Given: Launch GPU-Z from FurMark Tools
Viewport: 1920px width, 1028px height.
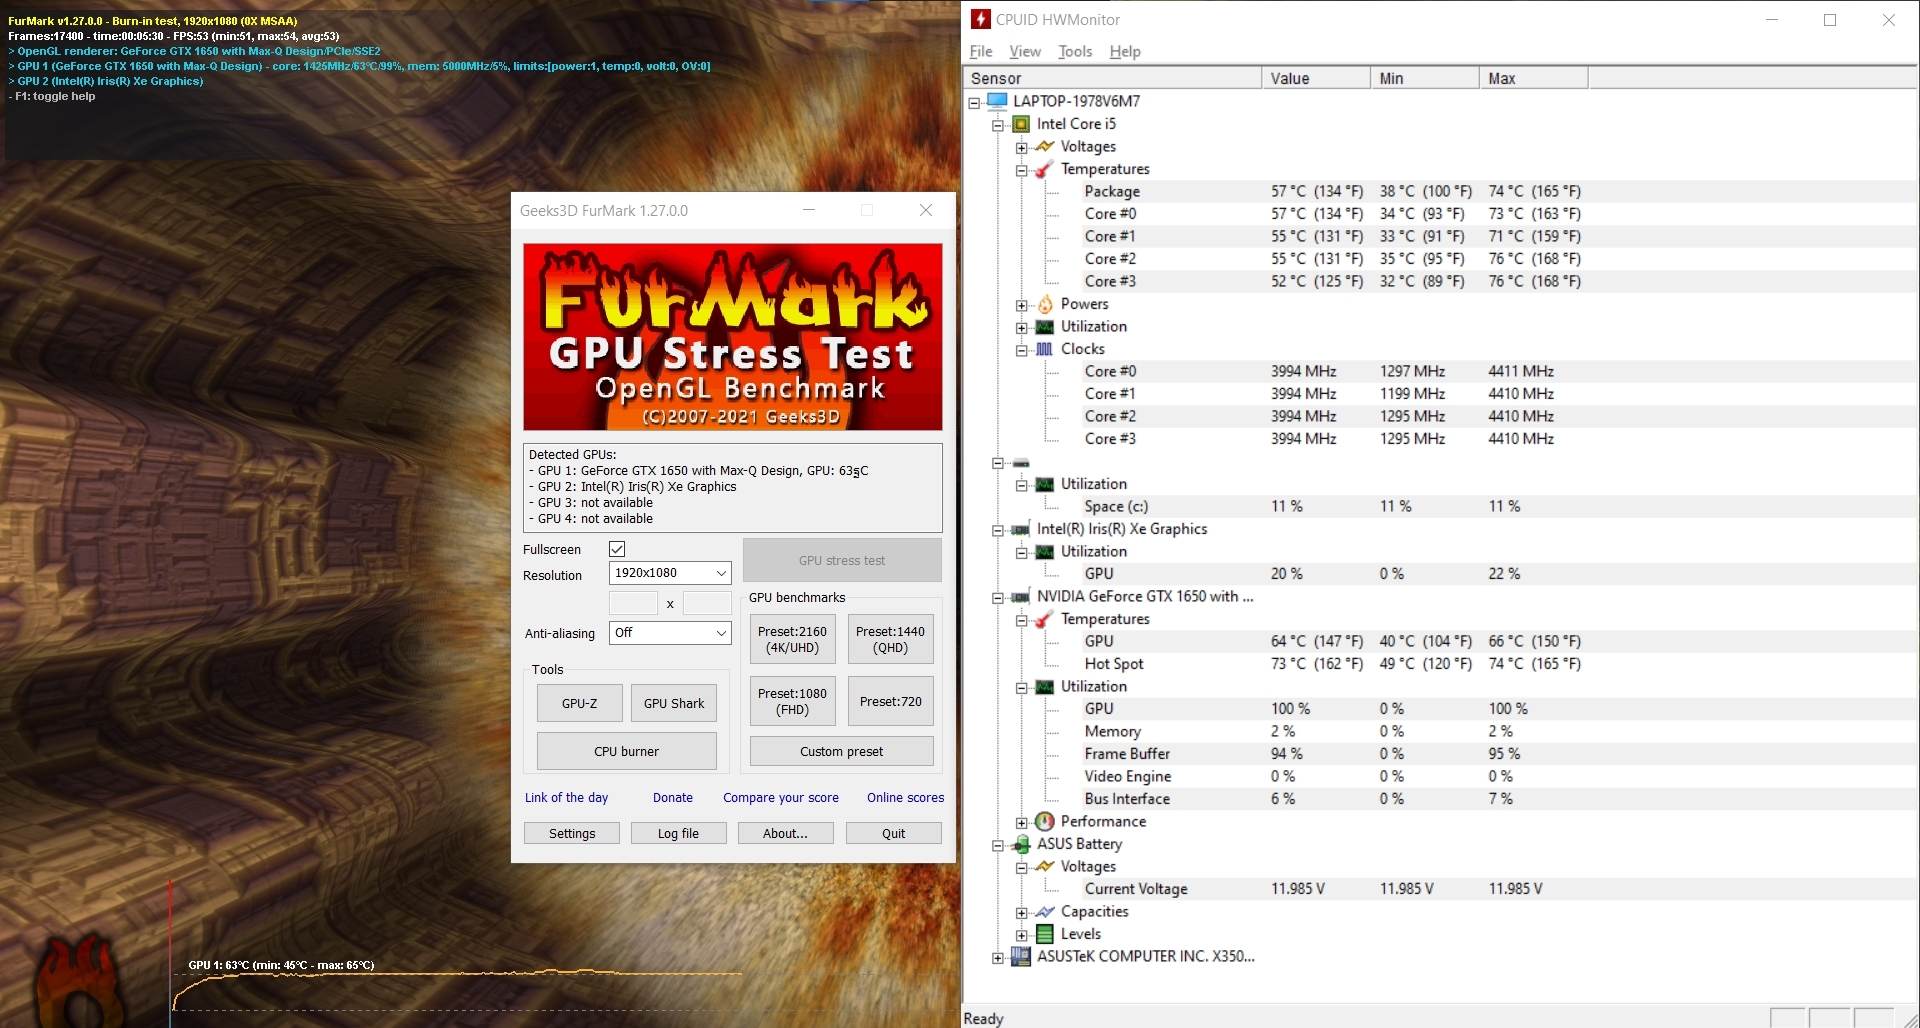Looking at the screenshot, I should tap(580, 703).
